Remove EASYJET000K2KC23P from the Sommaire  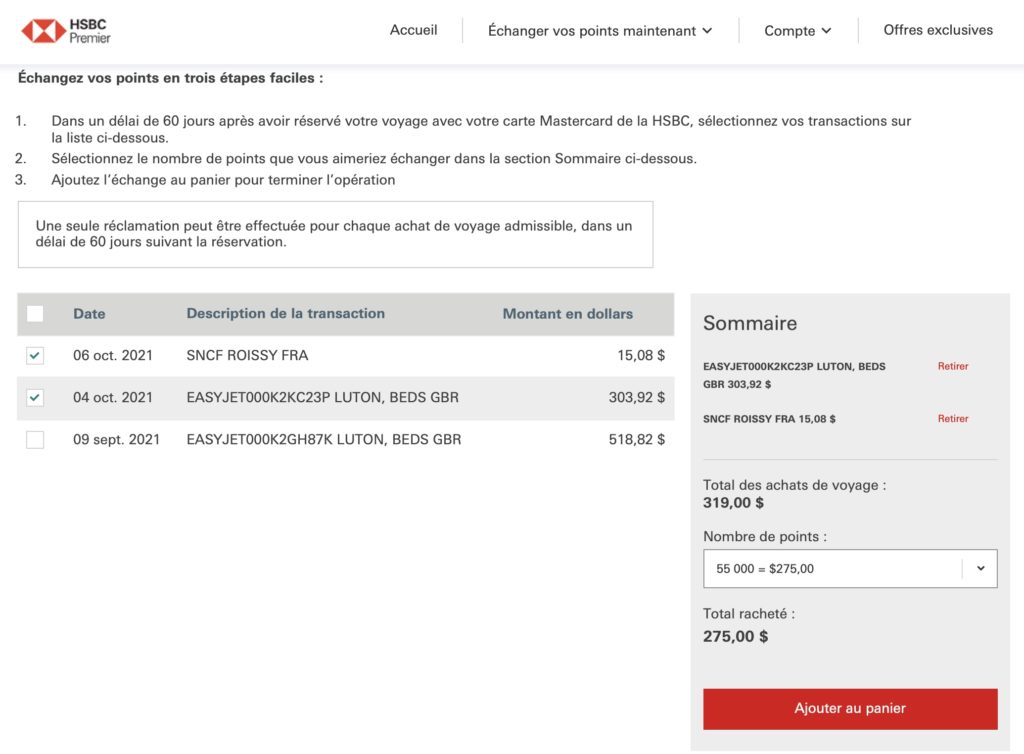tap(952, 366)
